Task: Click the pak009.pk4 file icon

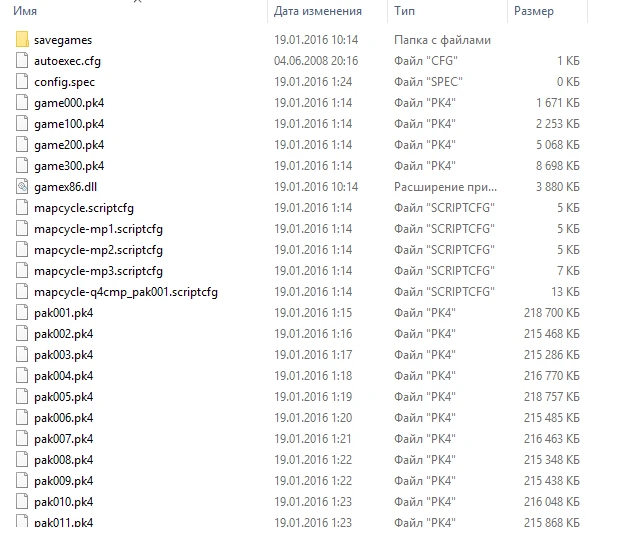Action: point(22,481)
